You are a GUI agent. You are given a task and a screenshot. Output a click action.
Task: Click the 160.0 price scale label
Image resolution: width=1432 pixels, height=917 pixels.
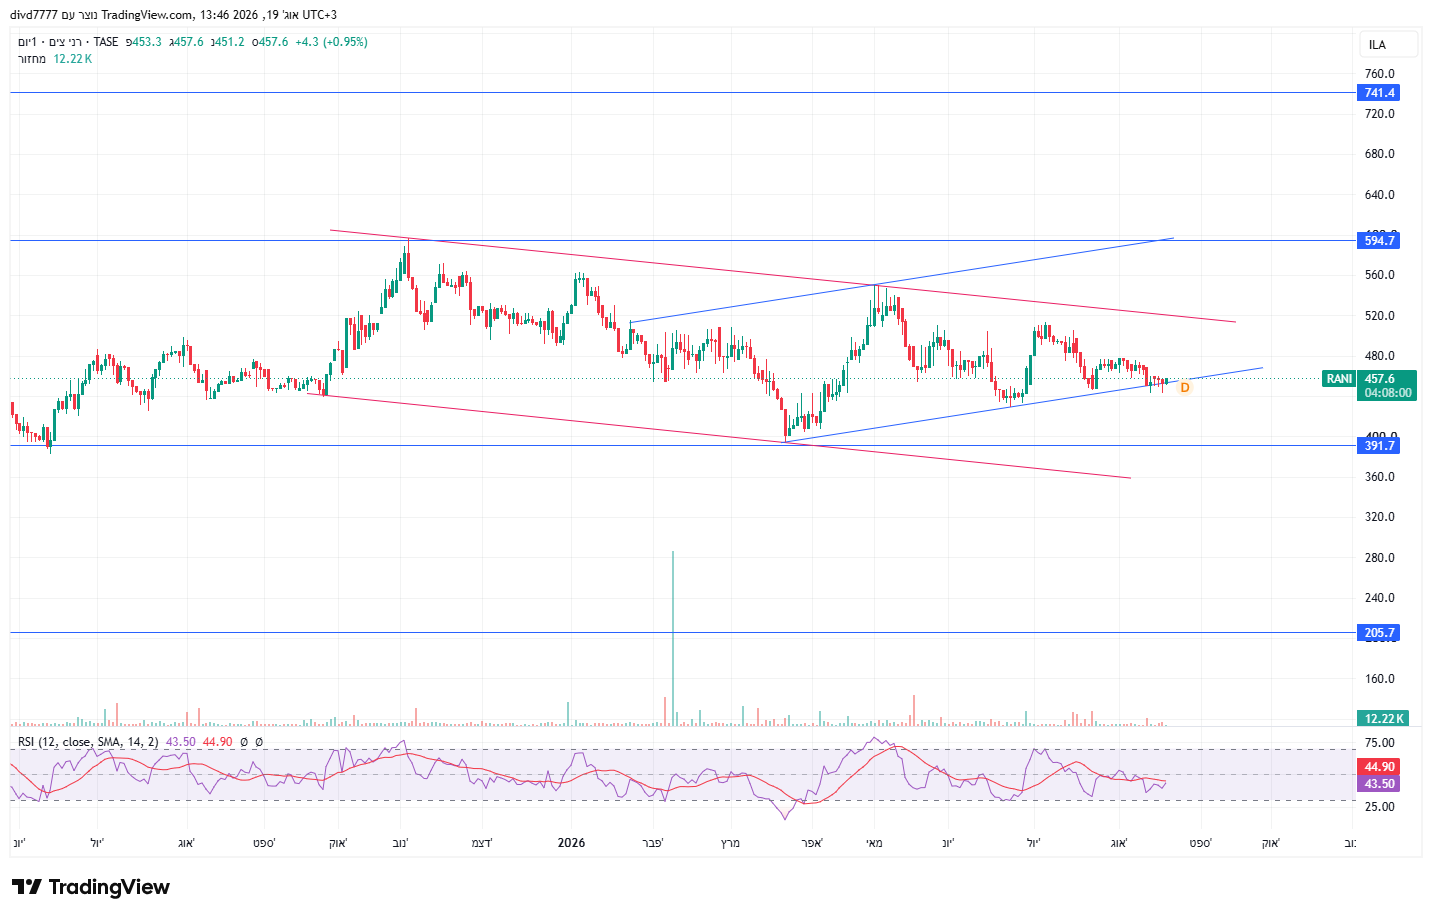(1380, 679)
